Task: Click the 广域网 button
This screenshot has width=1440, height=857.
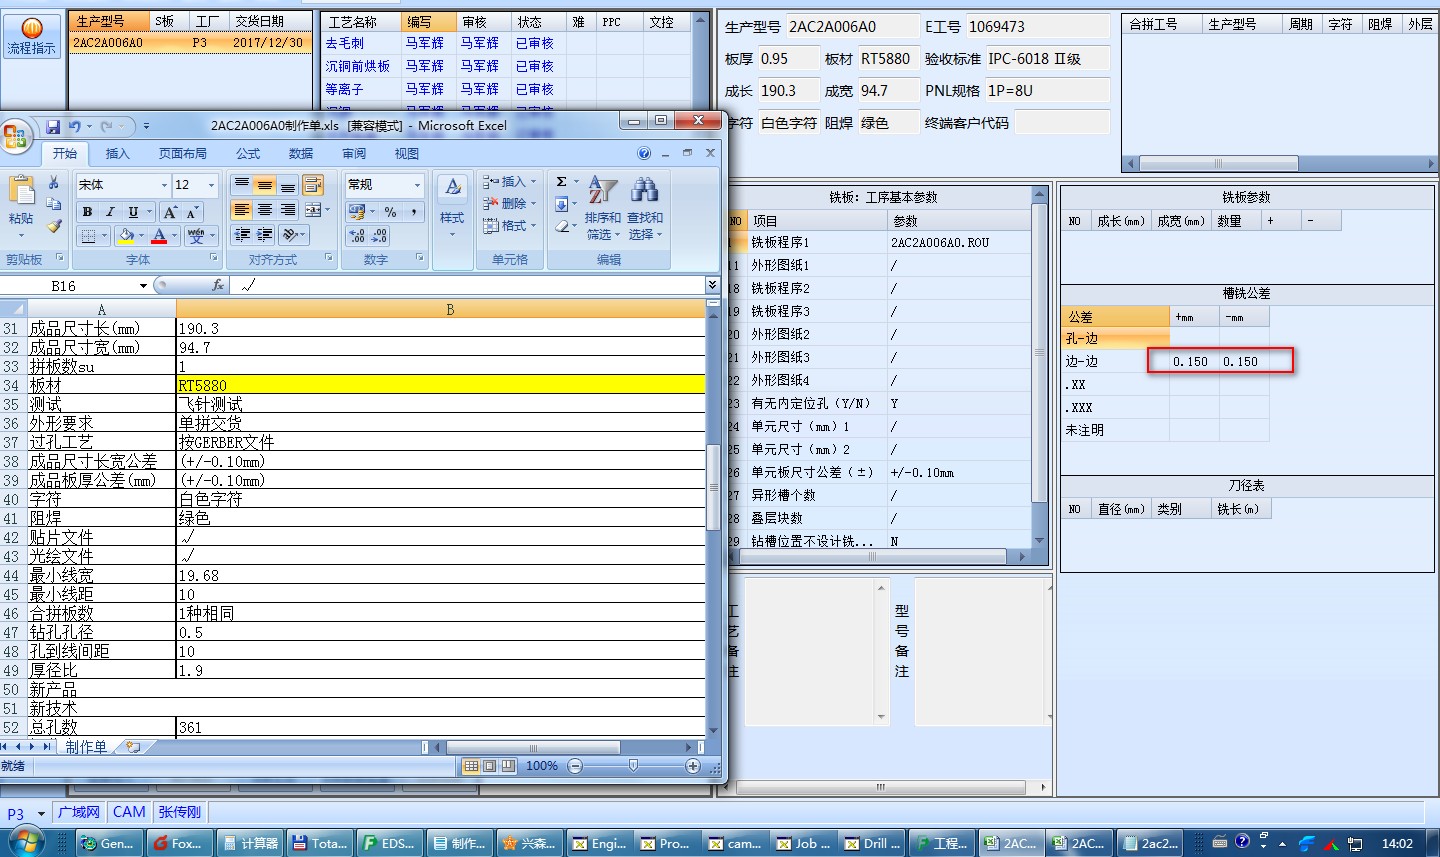Action: [x=79, y=812]
